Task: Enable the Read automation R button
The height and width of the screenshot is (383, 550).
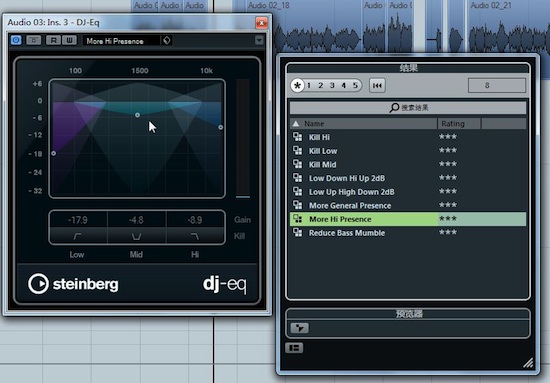Action: [53, 40]
